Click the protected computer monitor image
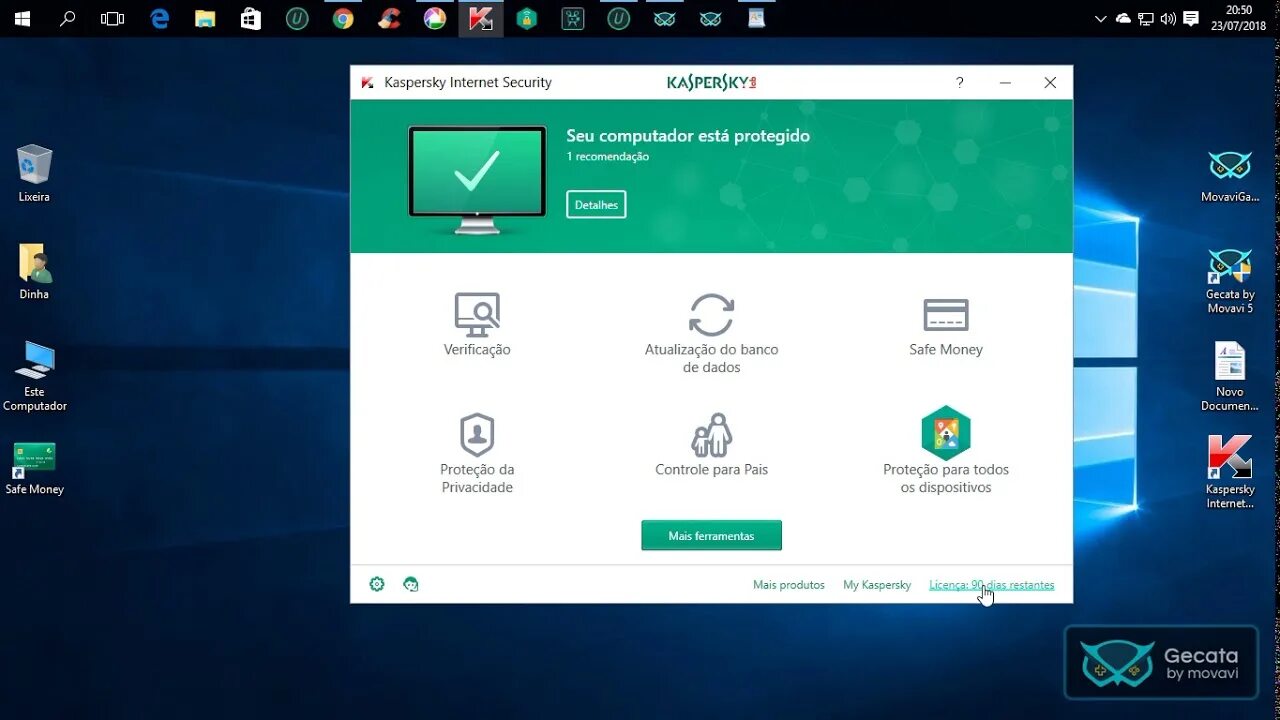The height and width of the screenshot is (720, 1280). [x=477, y=180]
